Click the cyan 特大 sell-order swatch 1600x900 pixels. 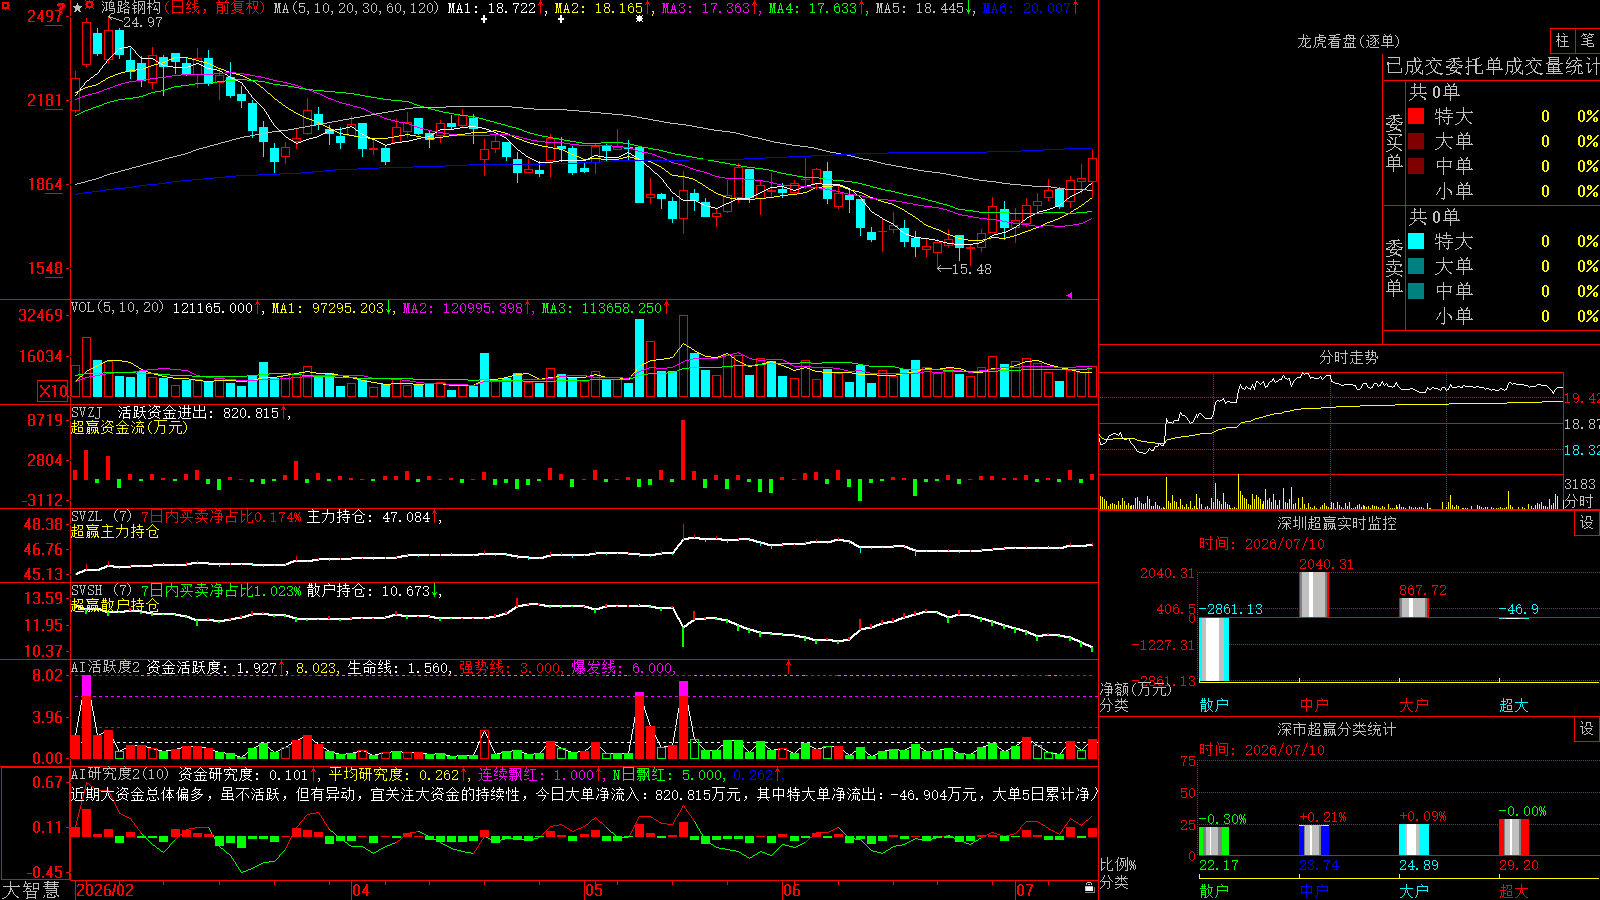coord(1416,241)
